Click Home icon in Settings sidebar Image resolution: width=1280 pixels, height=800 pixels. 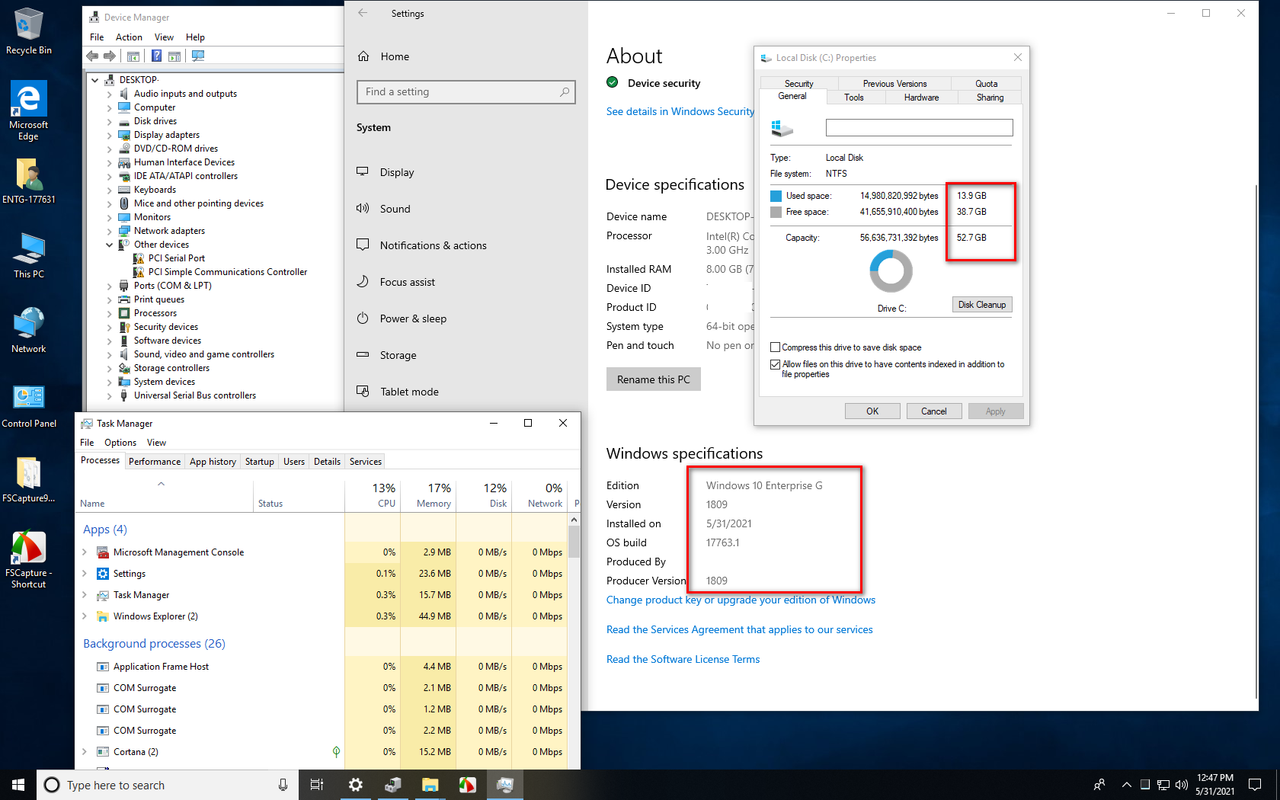coord(363,57)
